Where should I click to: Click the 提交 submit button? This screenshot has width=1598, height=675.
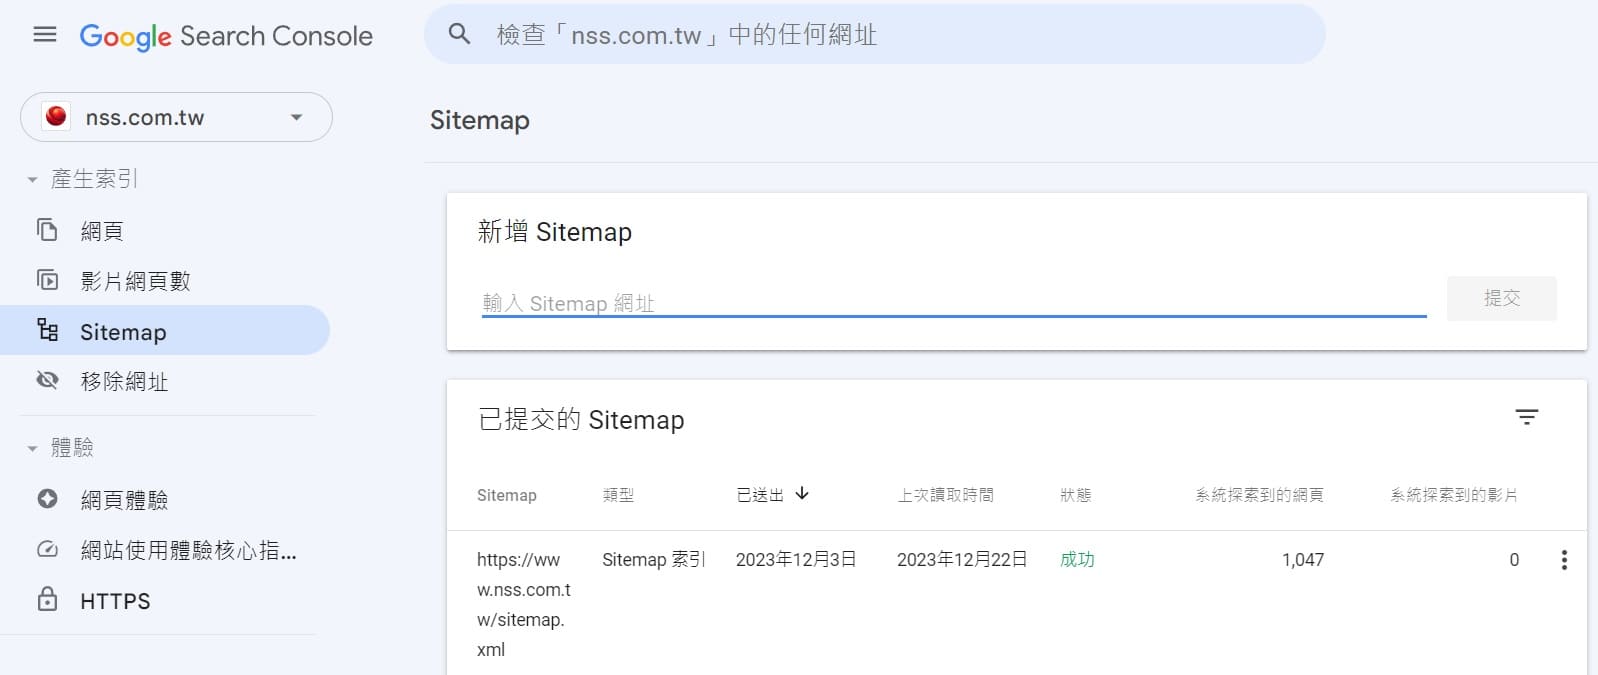coord(1502,298)
